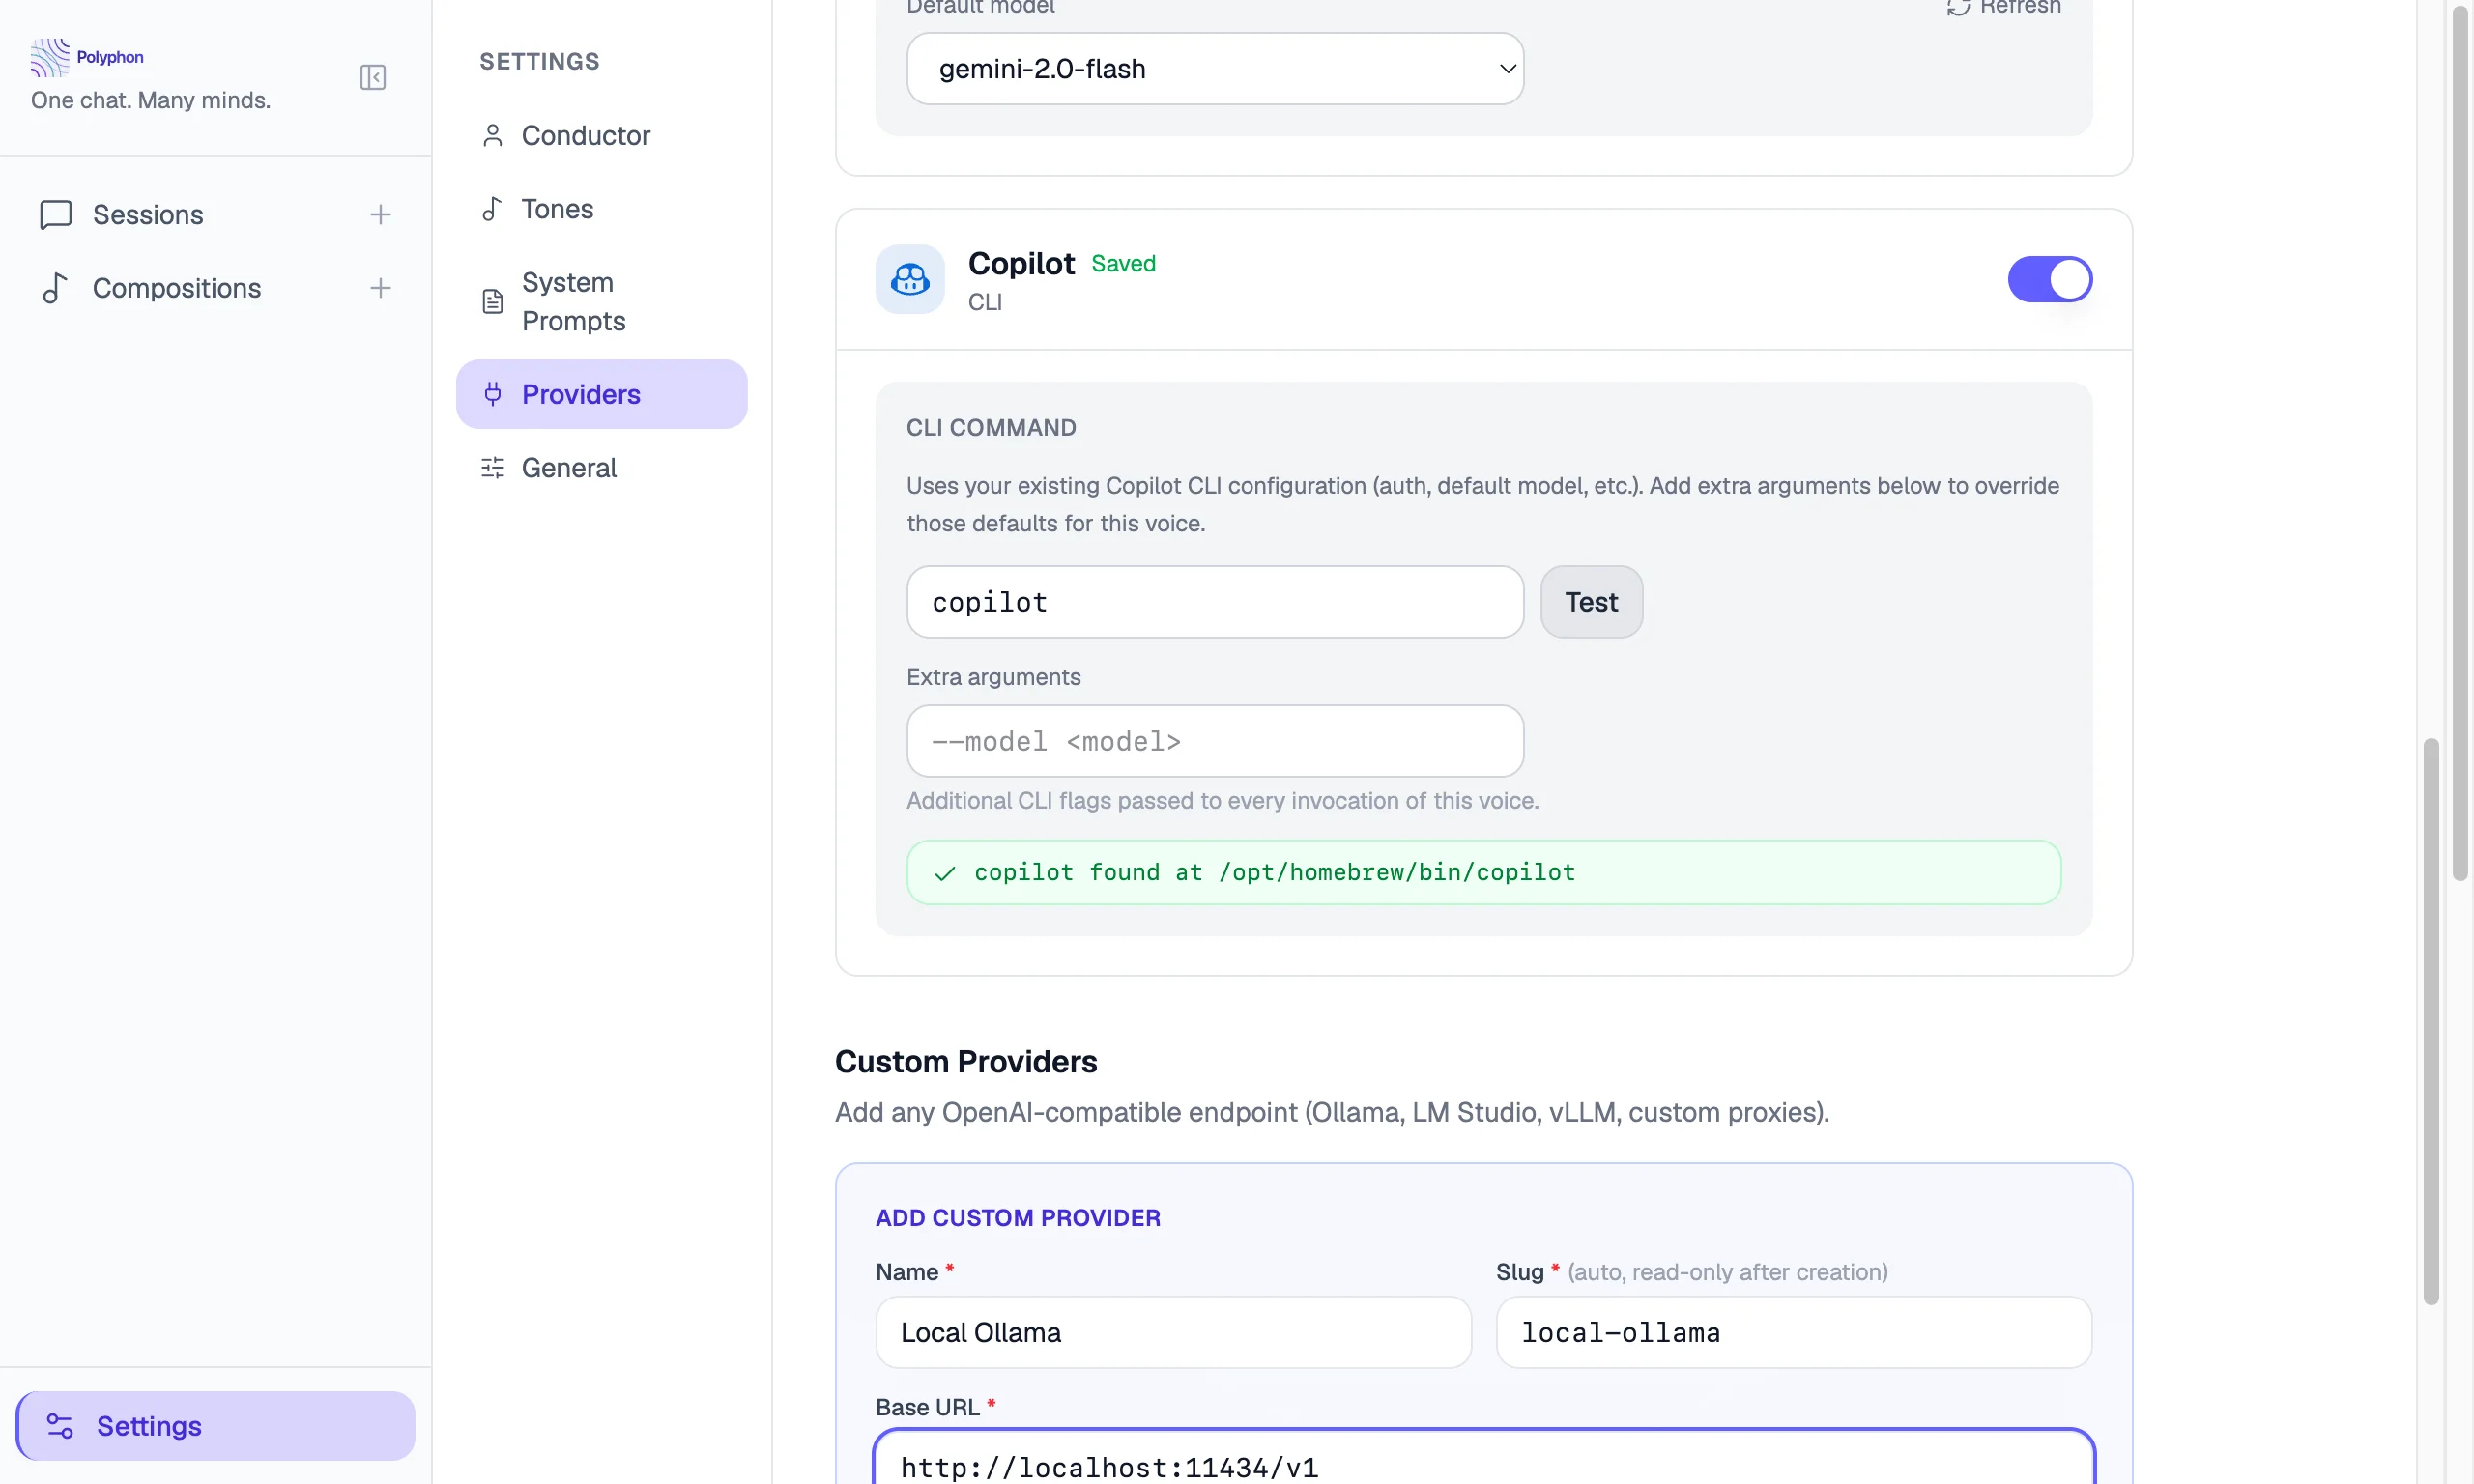The width and height of the screenshot is (2474, 1484).
Task: Disable the Copilot provider toggle
Action: [2049, 279]
